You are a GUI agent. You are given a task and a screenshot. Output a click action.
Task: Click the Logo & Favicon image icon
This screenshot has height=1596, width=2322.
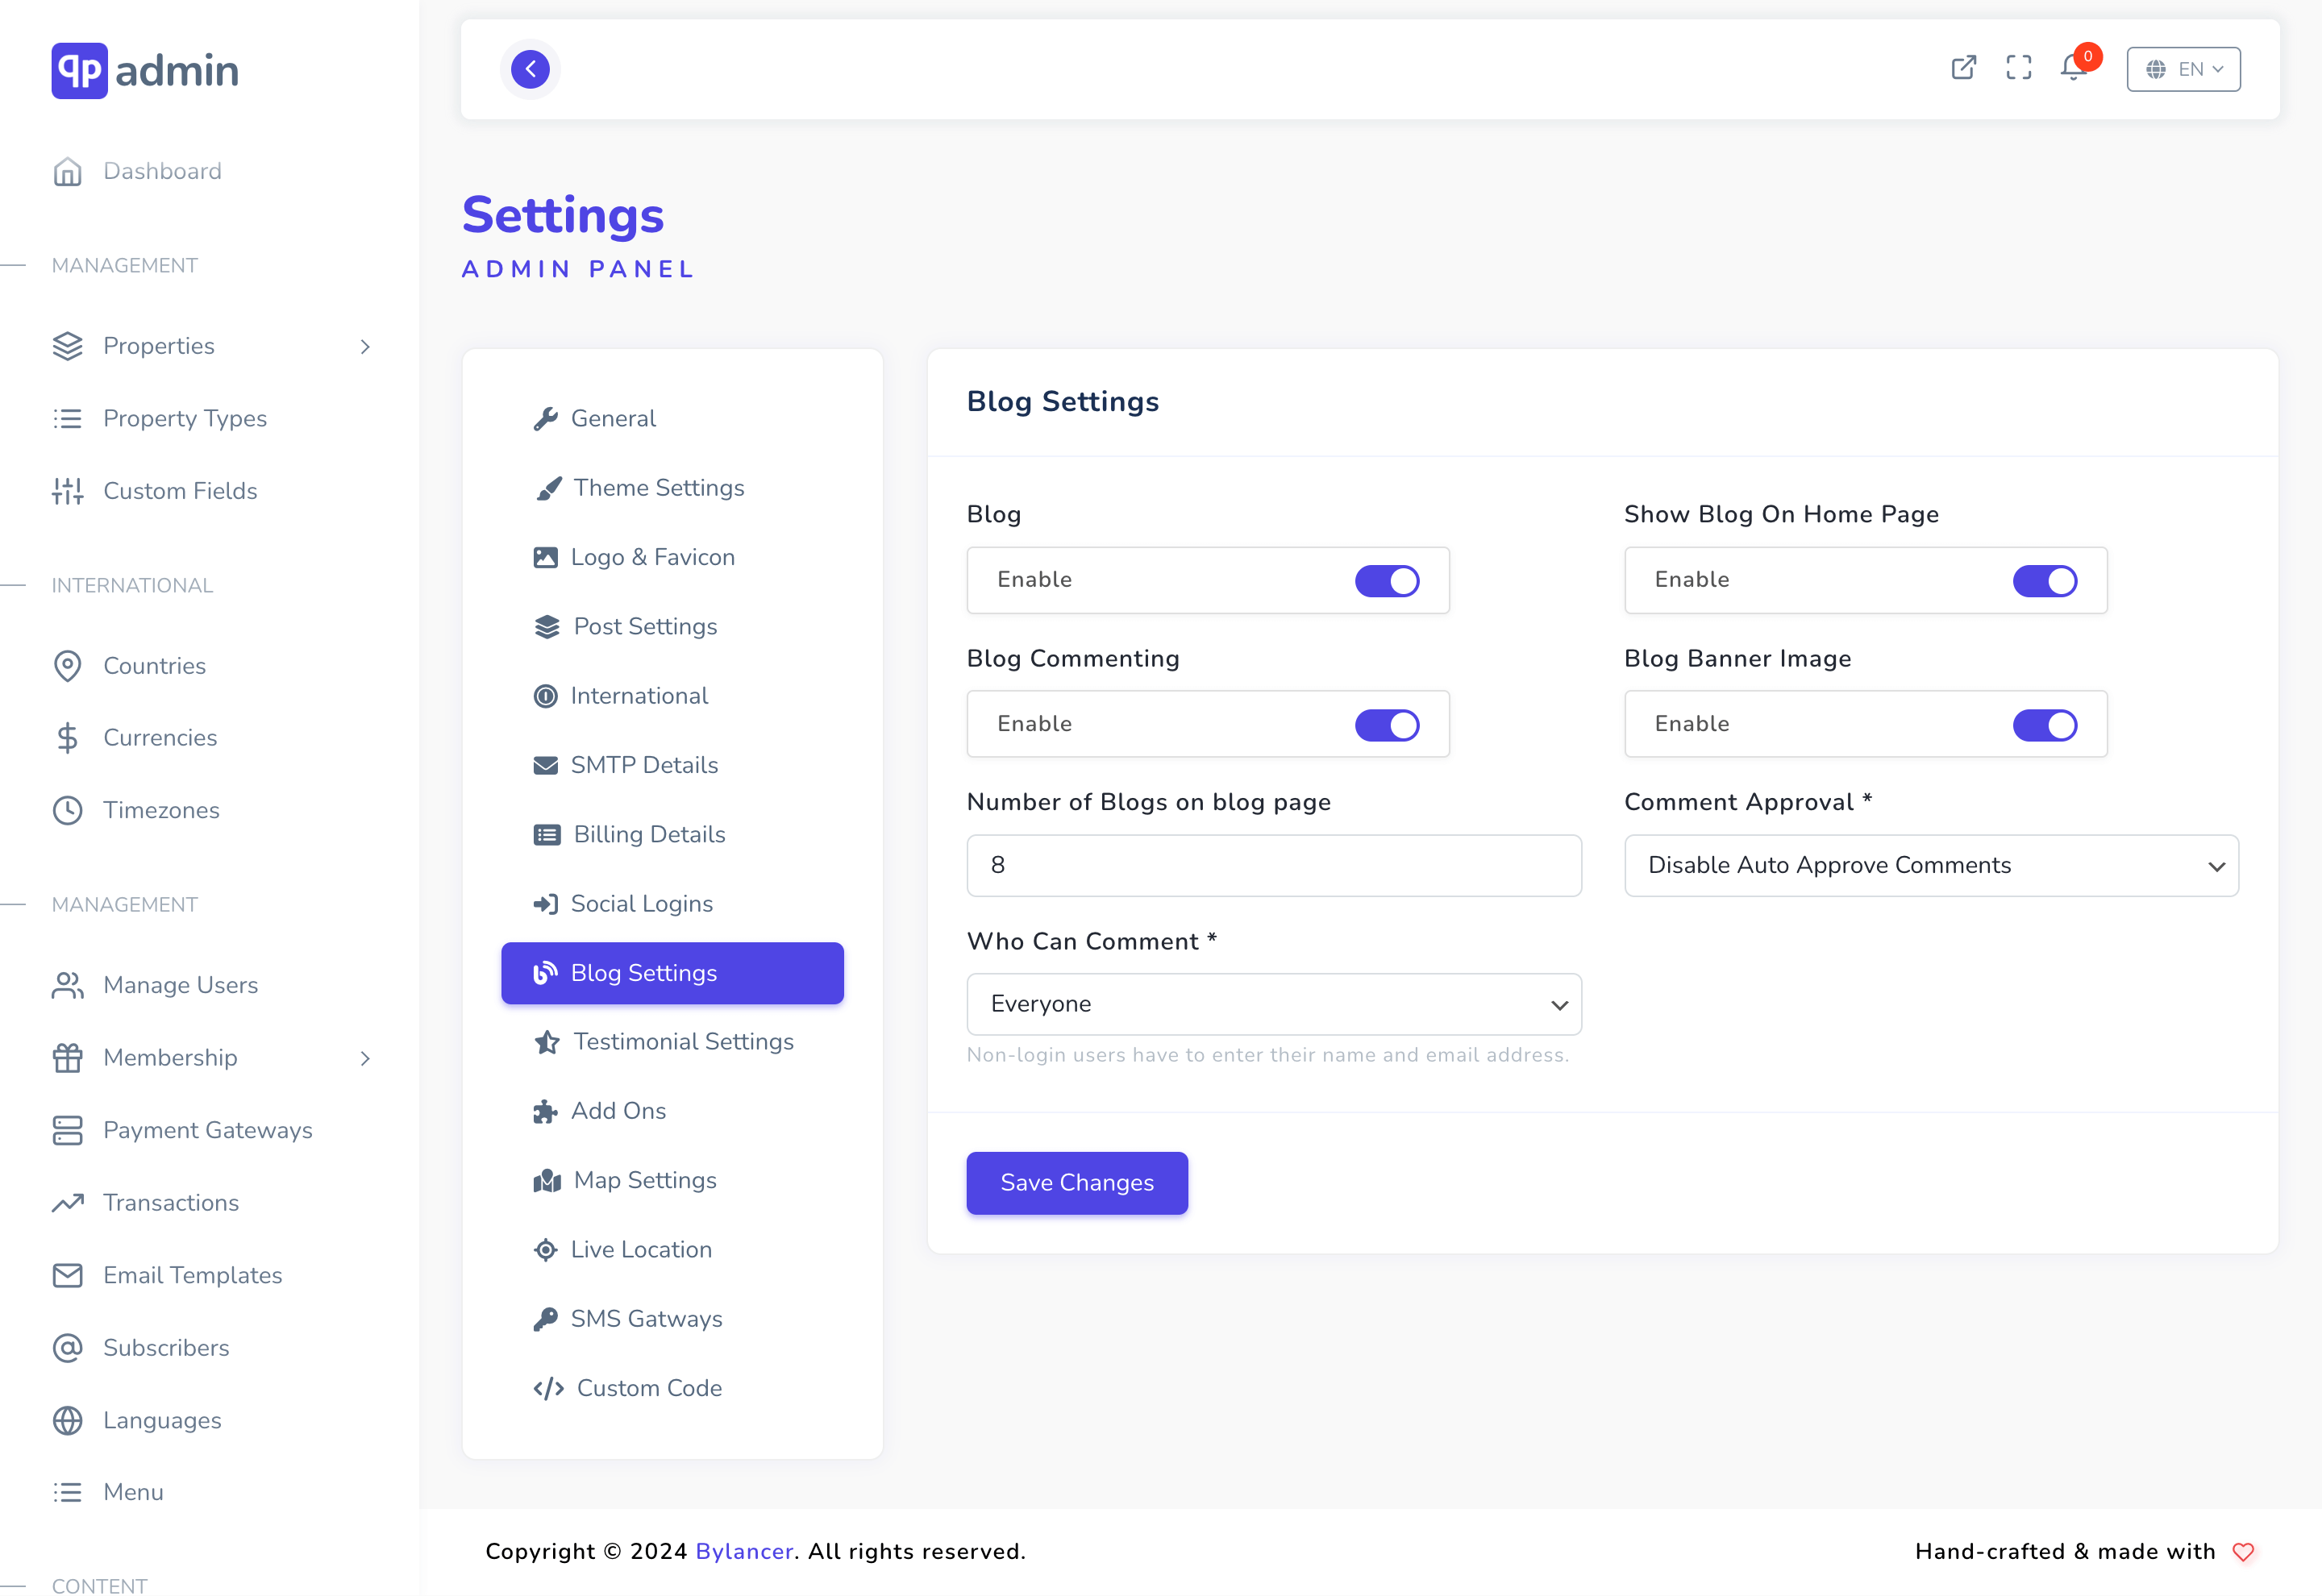tap(545, 557)
